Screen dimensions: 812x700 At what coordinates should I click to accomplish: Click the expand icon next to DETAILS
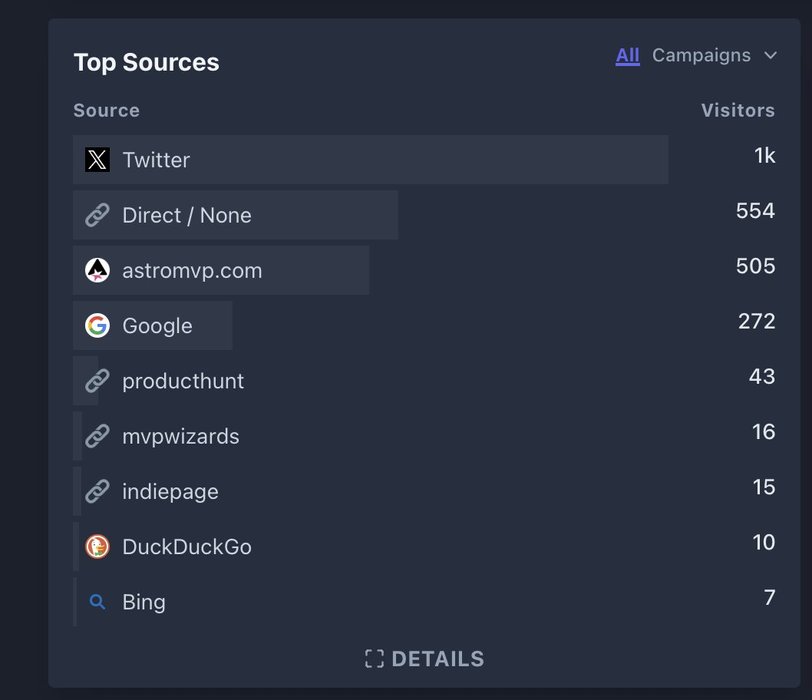coord(374,659)
